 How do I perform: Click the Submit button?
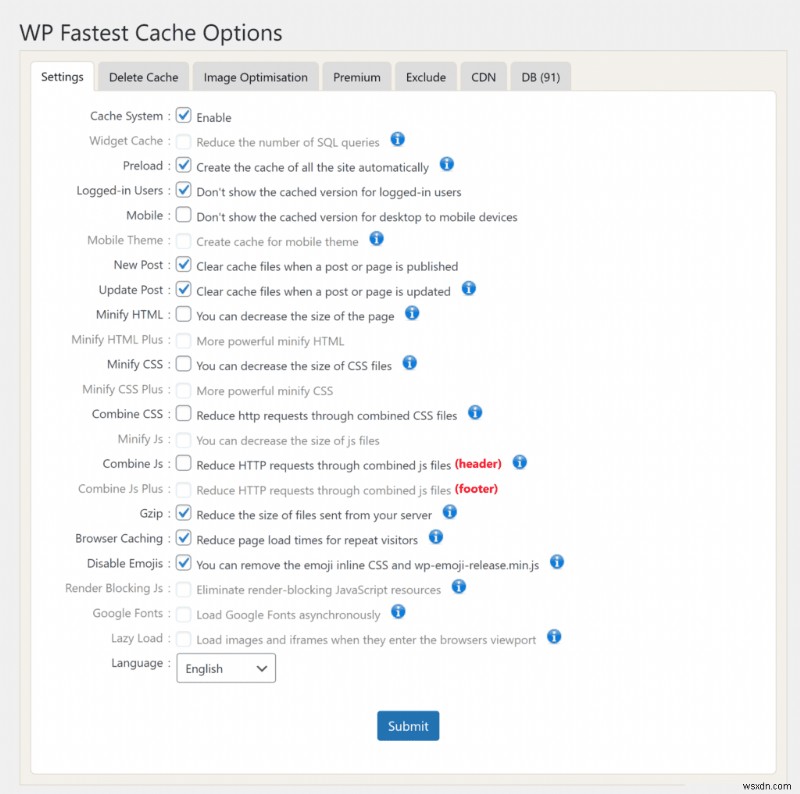click(x=408, y=726)
